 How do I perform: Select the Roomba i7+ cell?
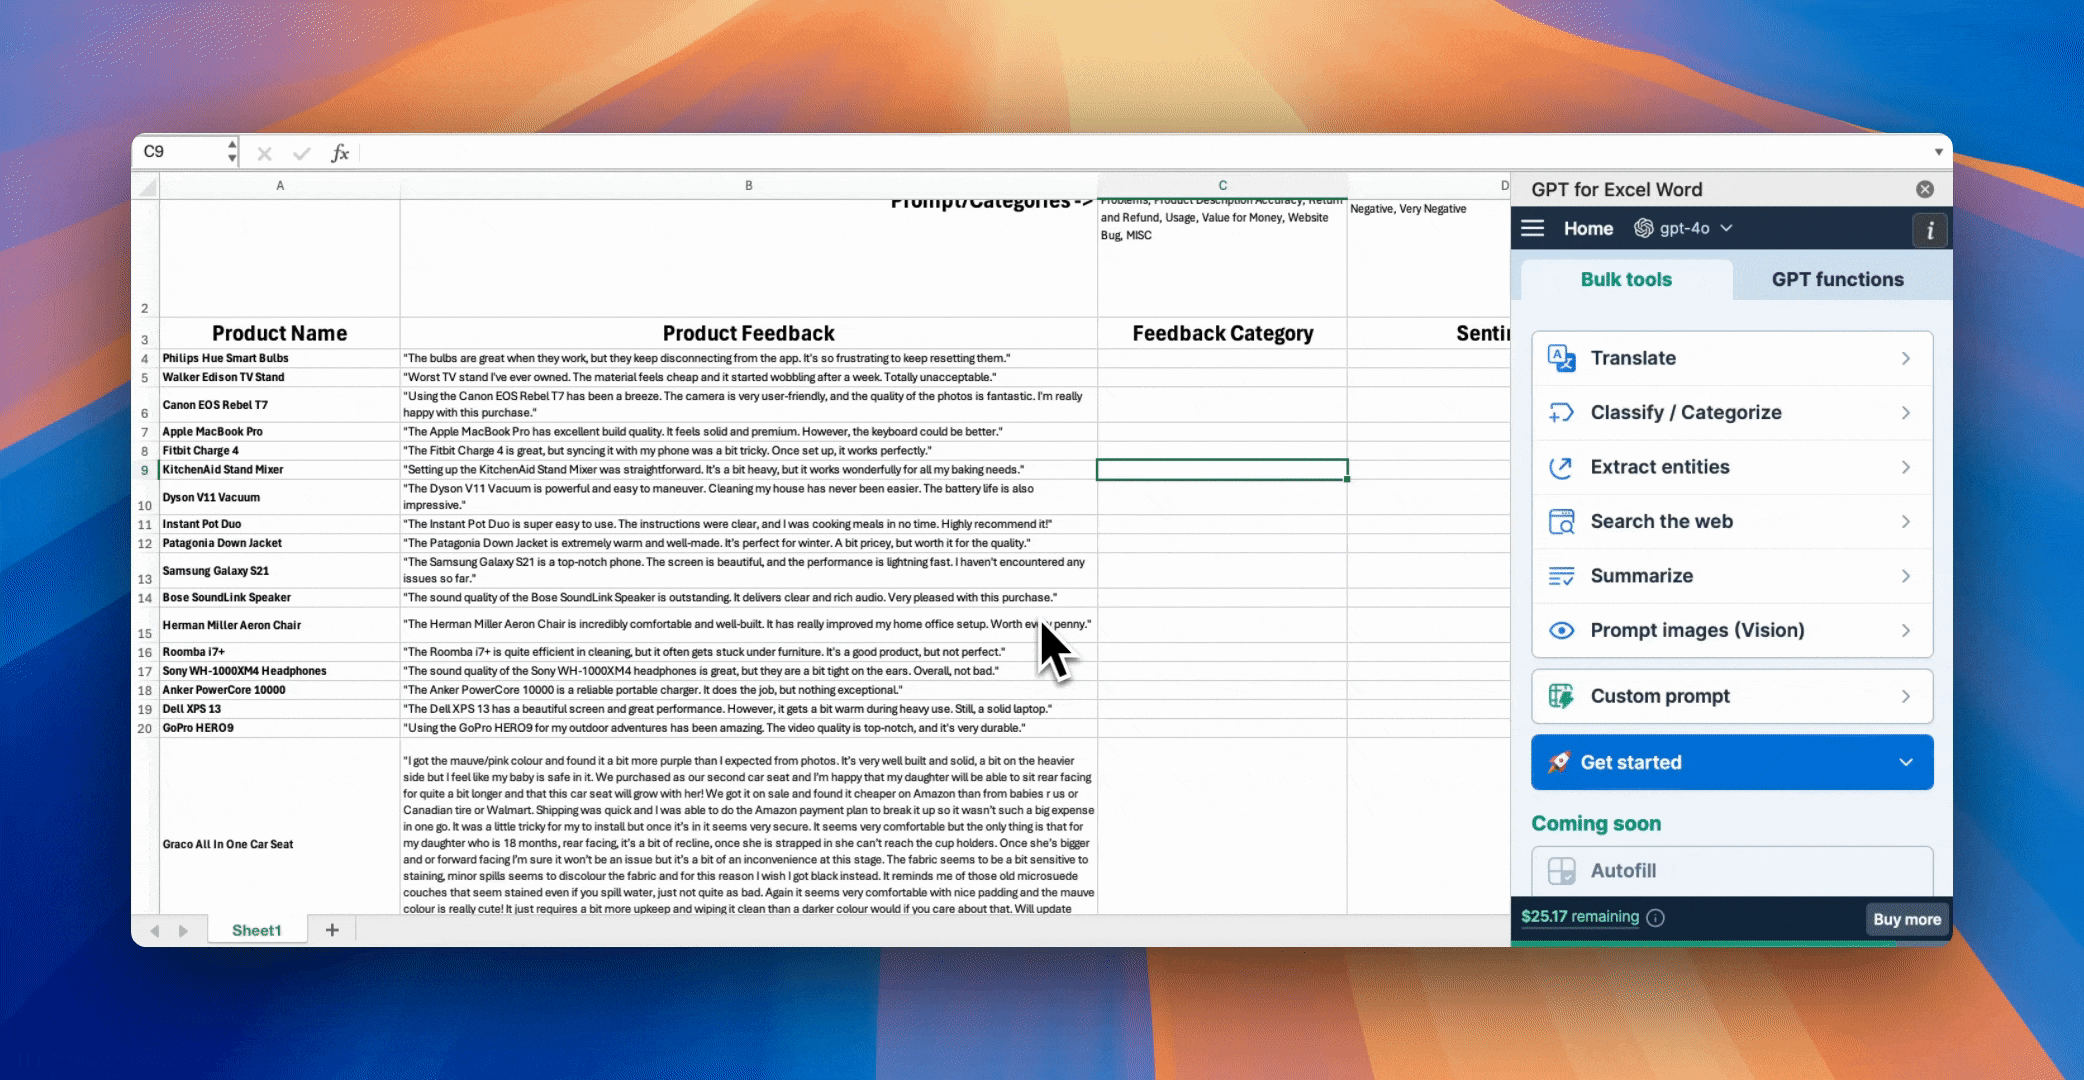pos(280,652)
